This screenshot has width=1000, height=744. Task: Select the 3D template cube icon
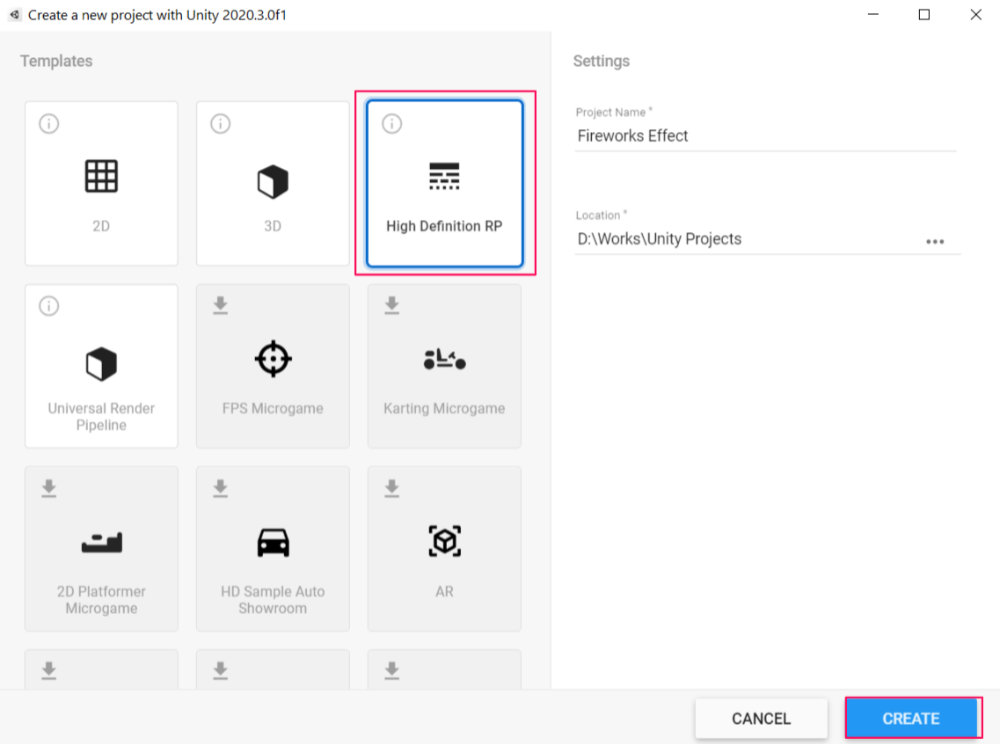click(x=272, y=181)
